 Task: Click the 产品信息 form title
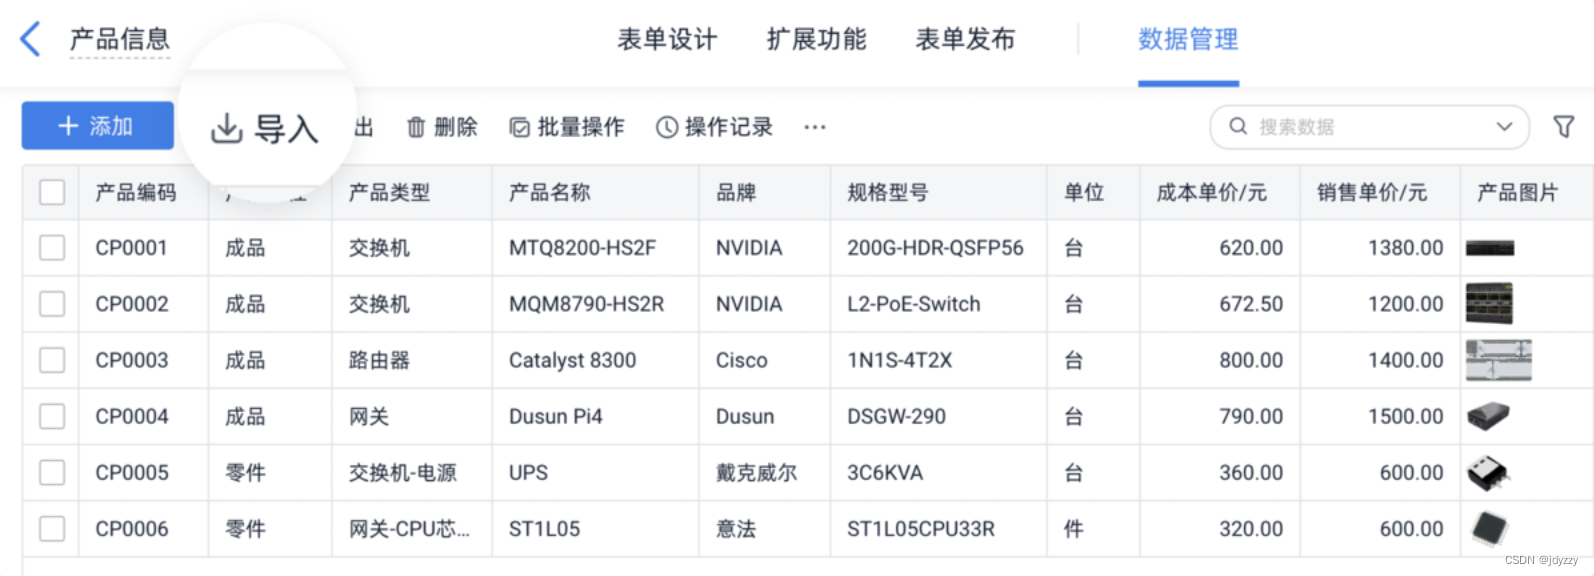point(120,39)
